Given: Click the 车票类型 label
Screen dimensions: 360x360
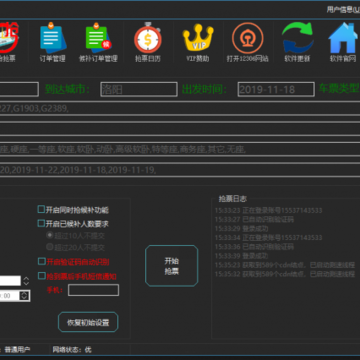Looking at the screenshot, I should (339, 89).
